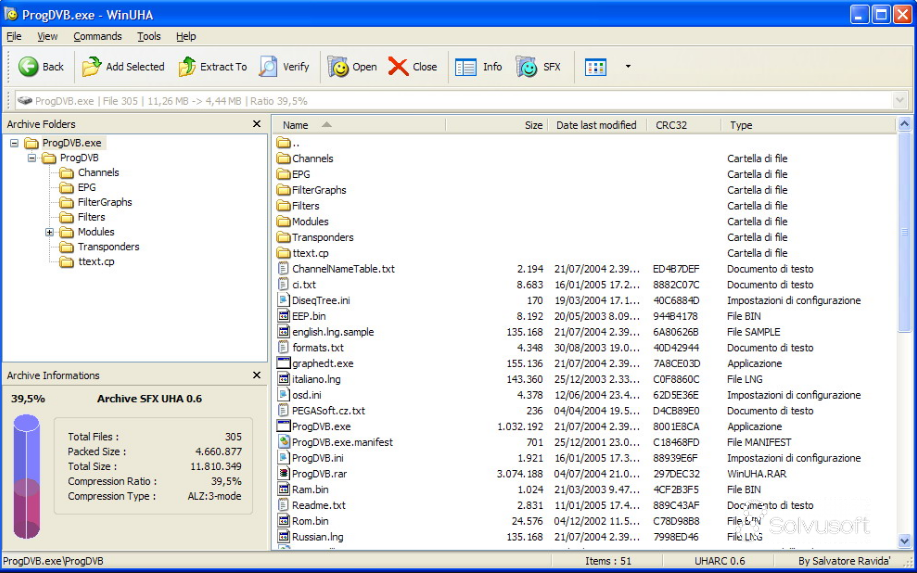
Task: Collapse the ProgDVB.exe root tree node
Action: tap(14, 143)
